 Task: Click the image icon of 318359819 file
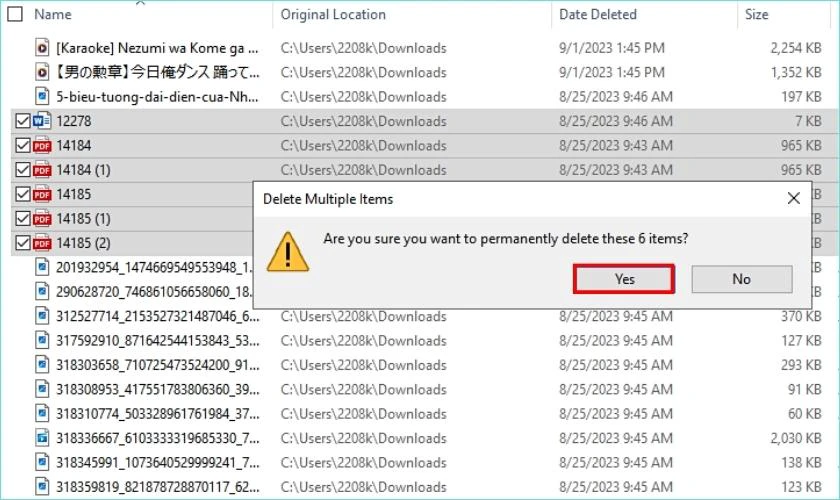tap(42, 487)
